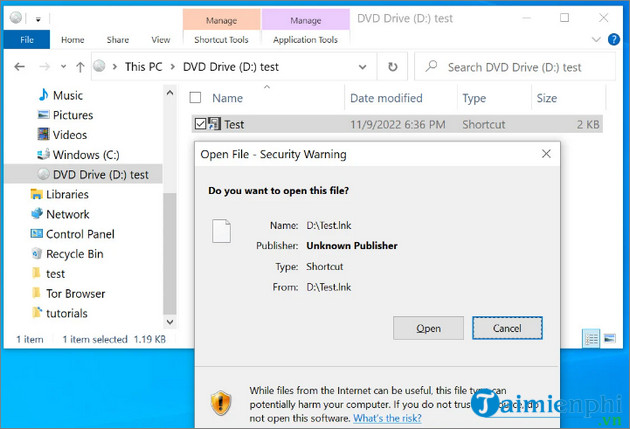630x429 pixels.
Task: Switch to Details view layout
Action: (591, 339)
